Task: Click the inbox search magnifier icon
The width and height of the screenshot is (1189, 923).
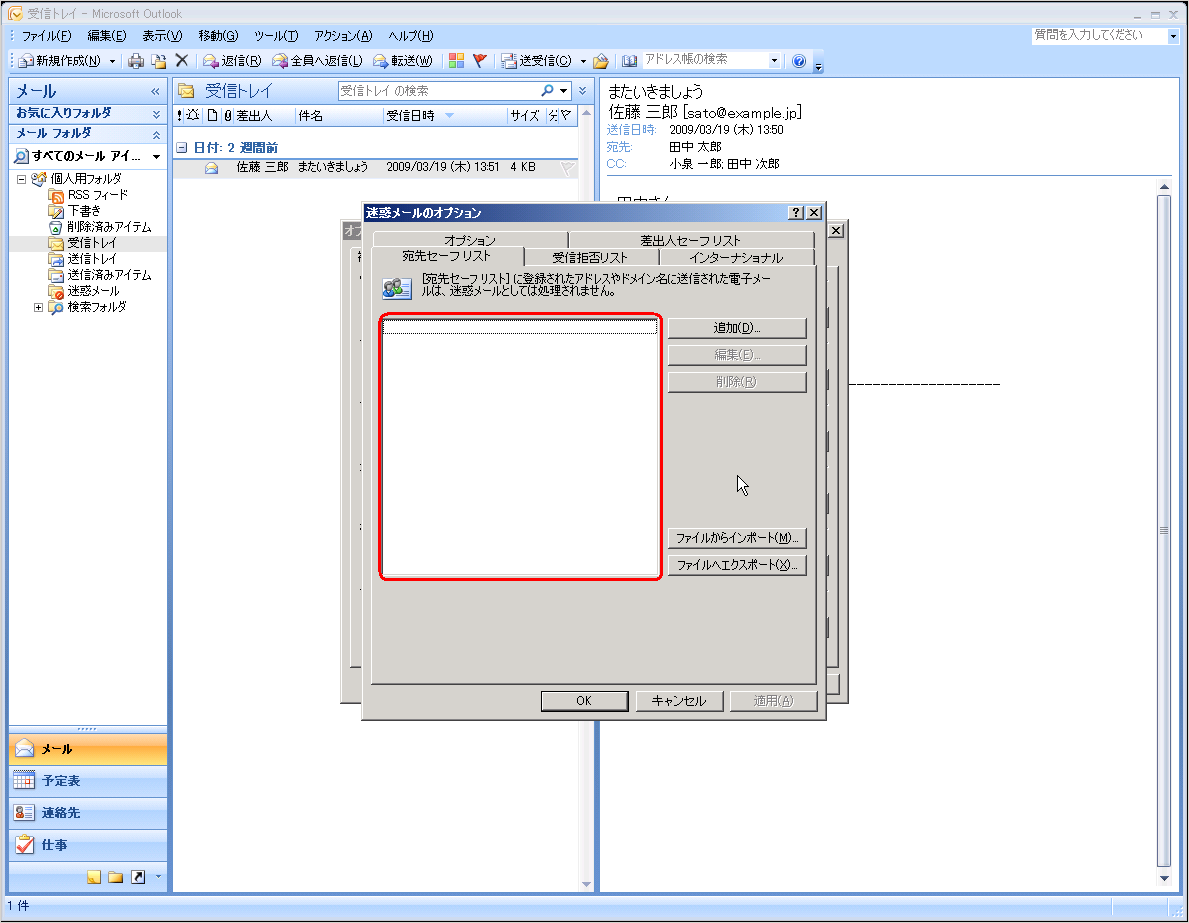Action: pyautogui.click(x=547, y=91)
